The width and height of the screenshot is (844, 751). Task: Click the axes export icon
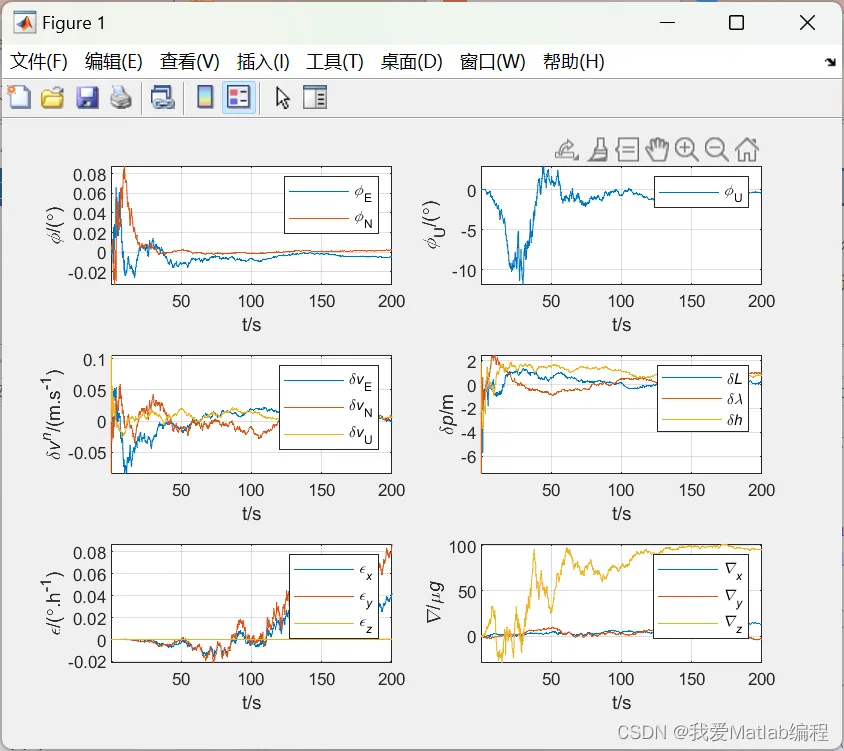click(x=567, y=150)
